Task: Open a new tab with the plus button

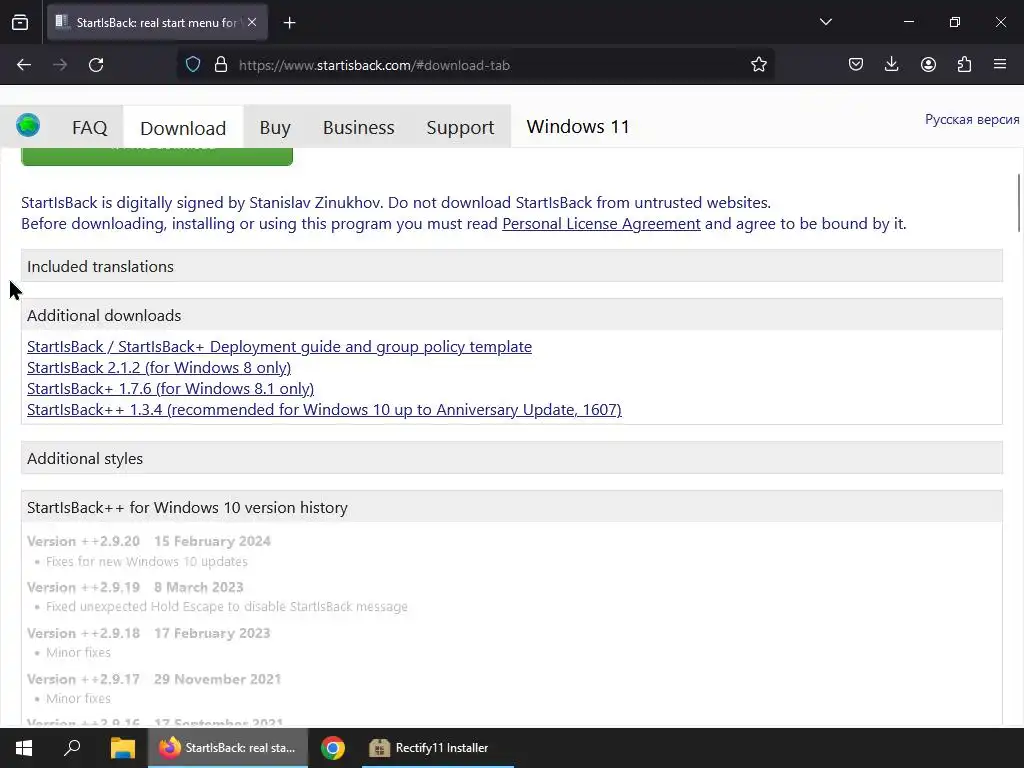Action: point(289,23)
